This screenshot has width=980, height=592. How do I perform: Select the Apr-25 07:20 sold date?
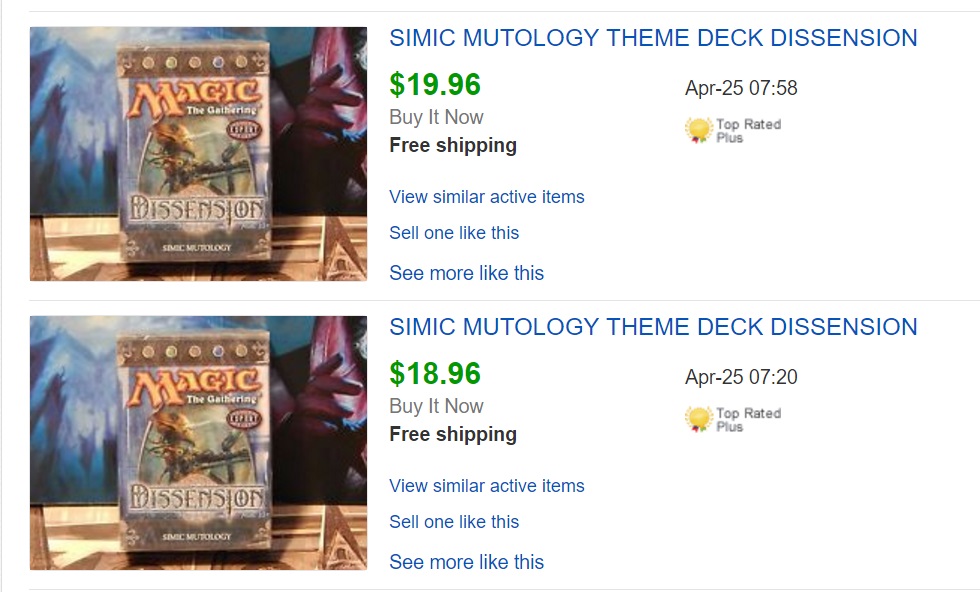point(741,377)
